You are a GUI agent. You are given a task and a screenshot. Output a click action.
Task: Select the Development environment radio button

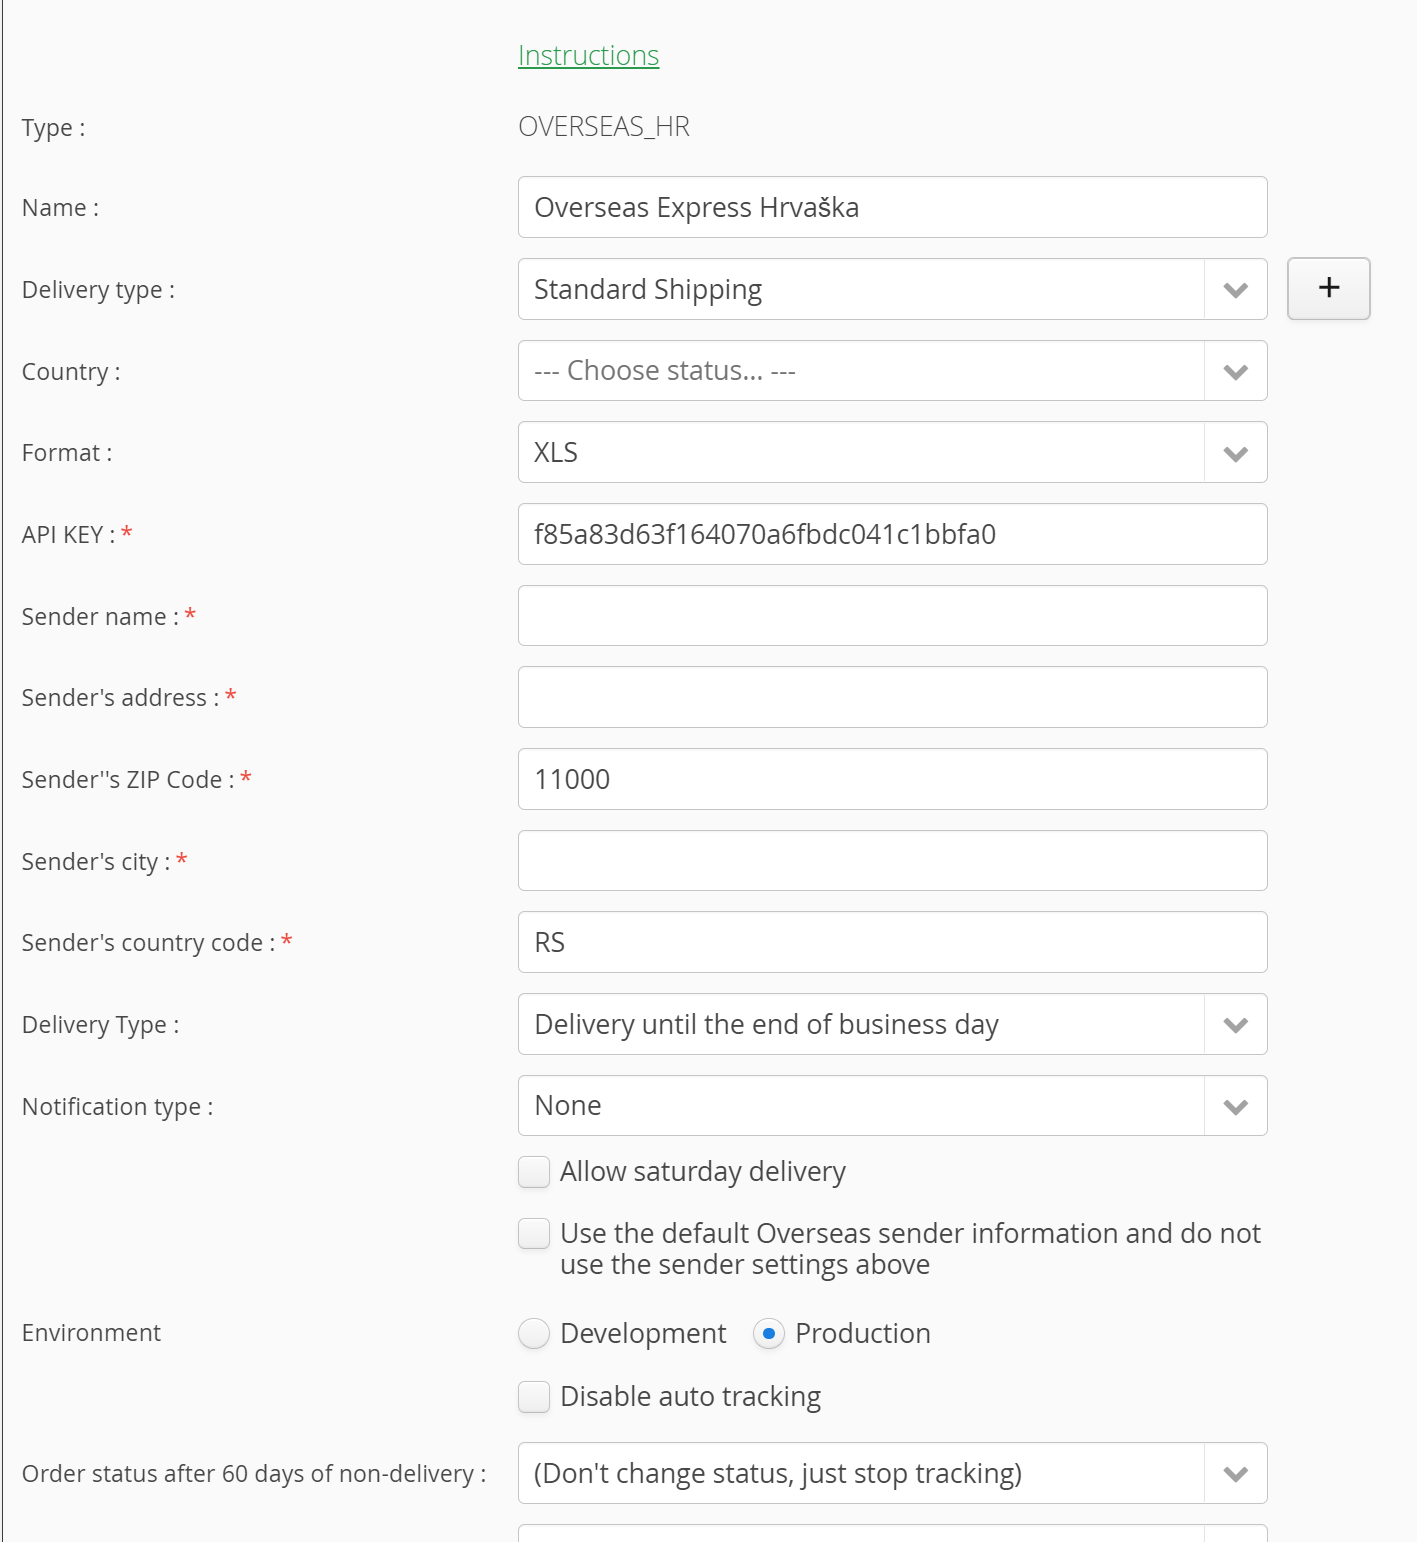click(x=534, y=1334)
